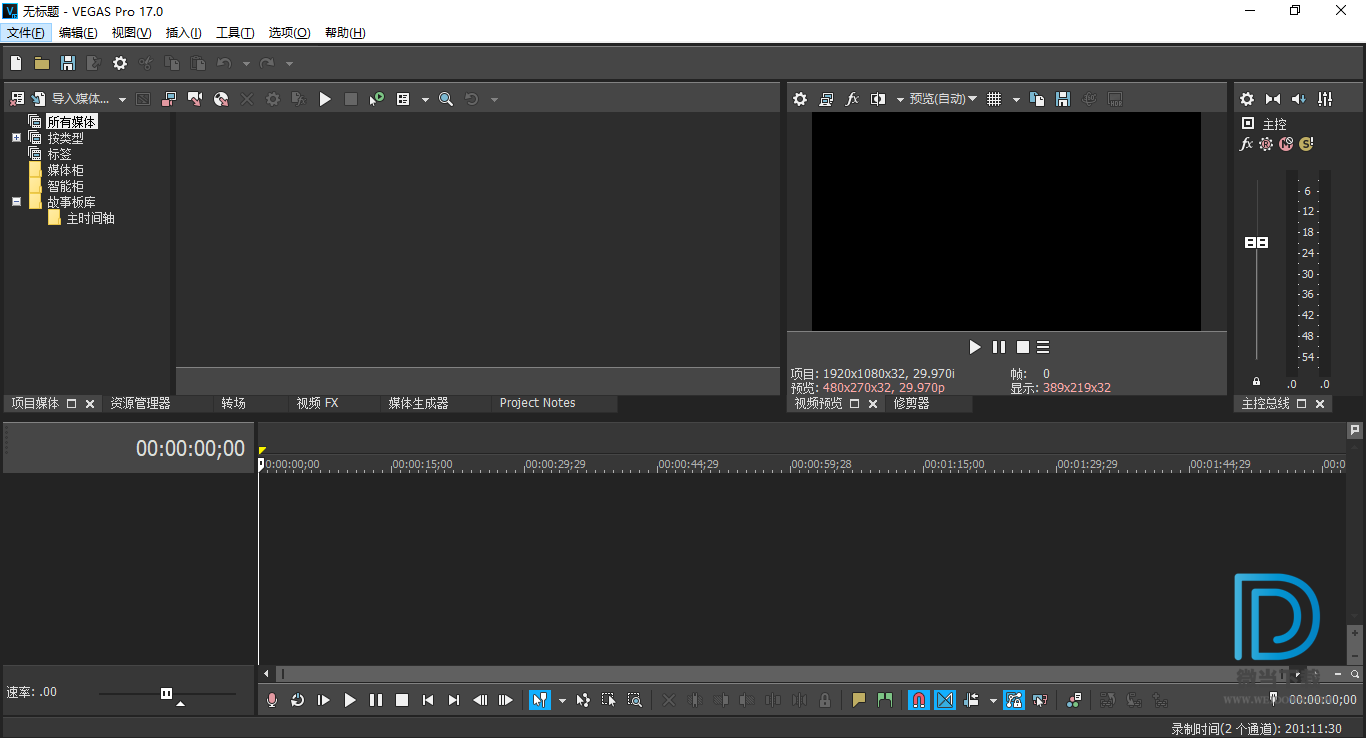Toggle snapping magnet icon in timeline toolbar
This screenshot has width=1366, height=738.
pos(918,700)
